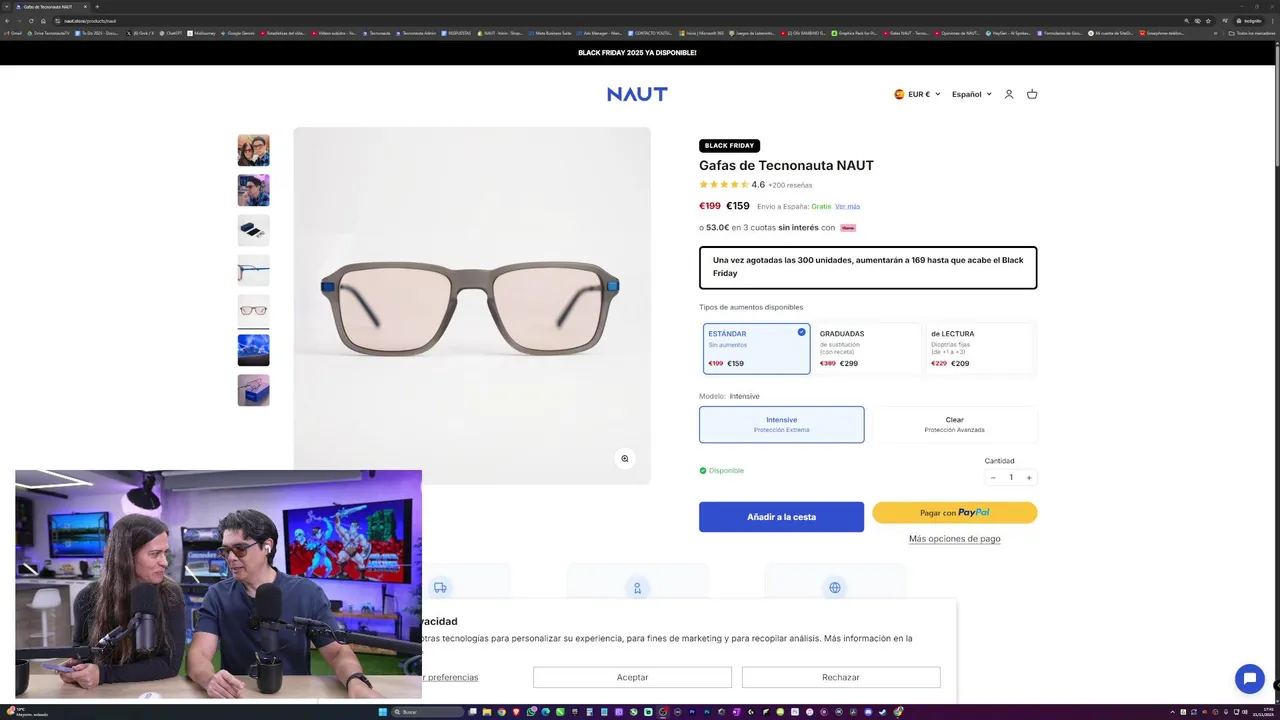This screenshot has height=720, width=1280.
Task: Click the delivery truck feature icon
Action: click(x=440, y=588)
